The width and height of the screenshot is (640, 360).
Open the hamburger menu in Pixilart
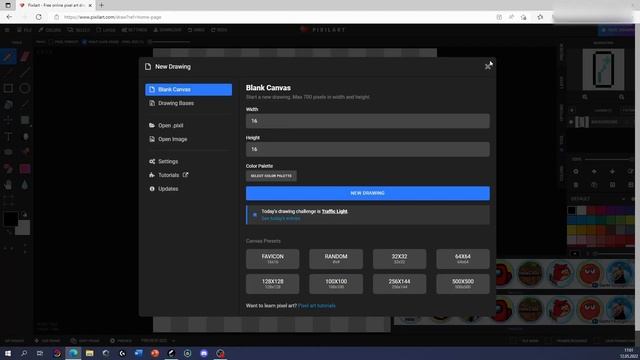(7, 30)
